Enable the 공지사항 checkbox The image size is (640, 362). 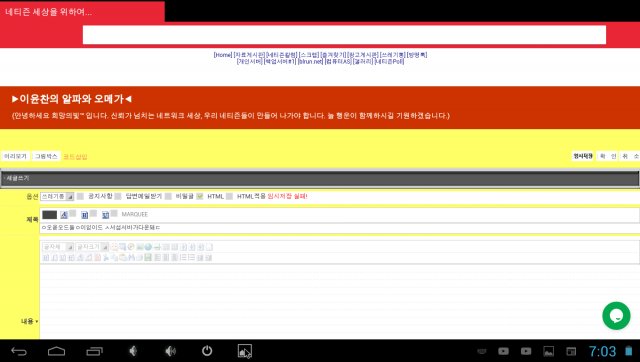pos(80,196)
